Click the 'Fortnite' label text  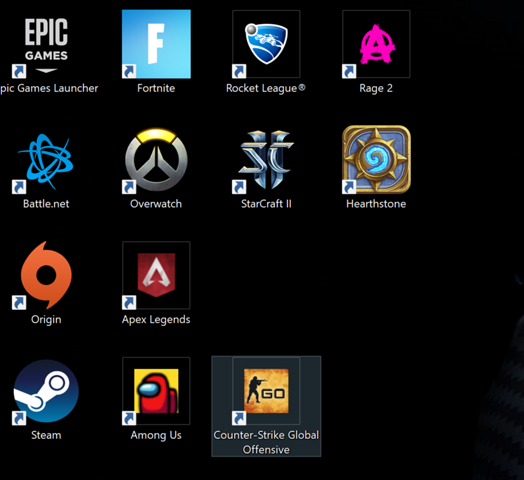coord(156,88)
